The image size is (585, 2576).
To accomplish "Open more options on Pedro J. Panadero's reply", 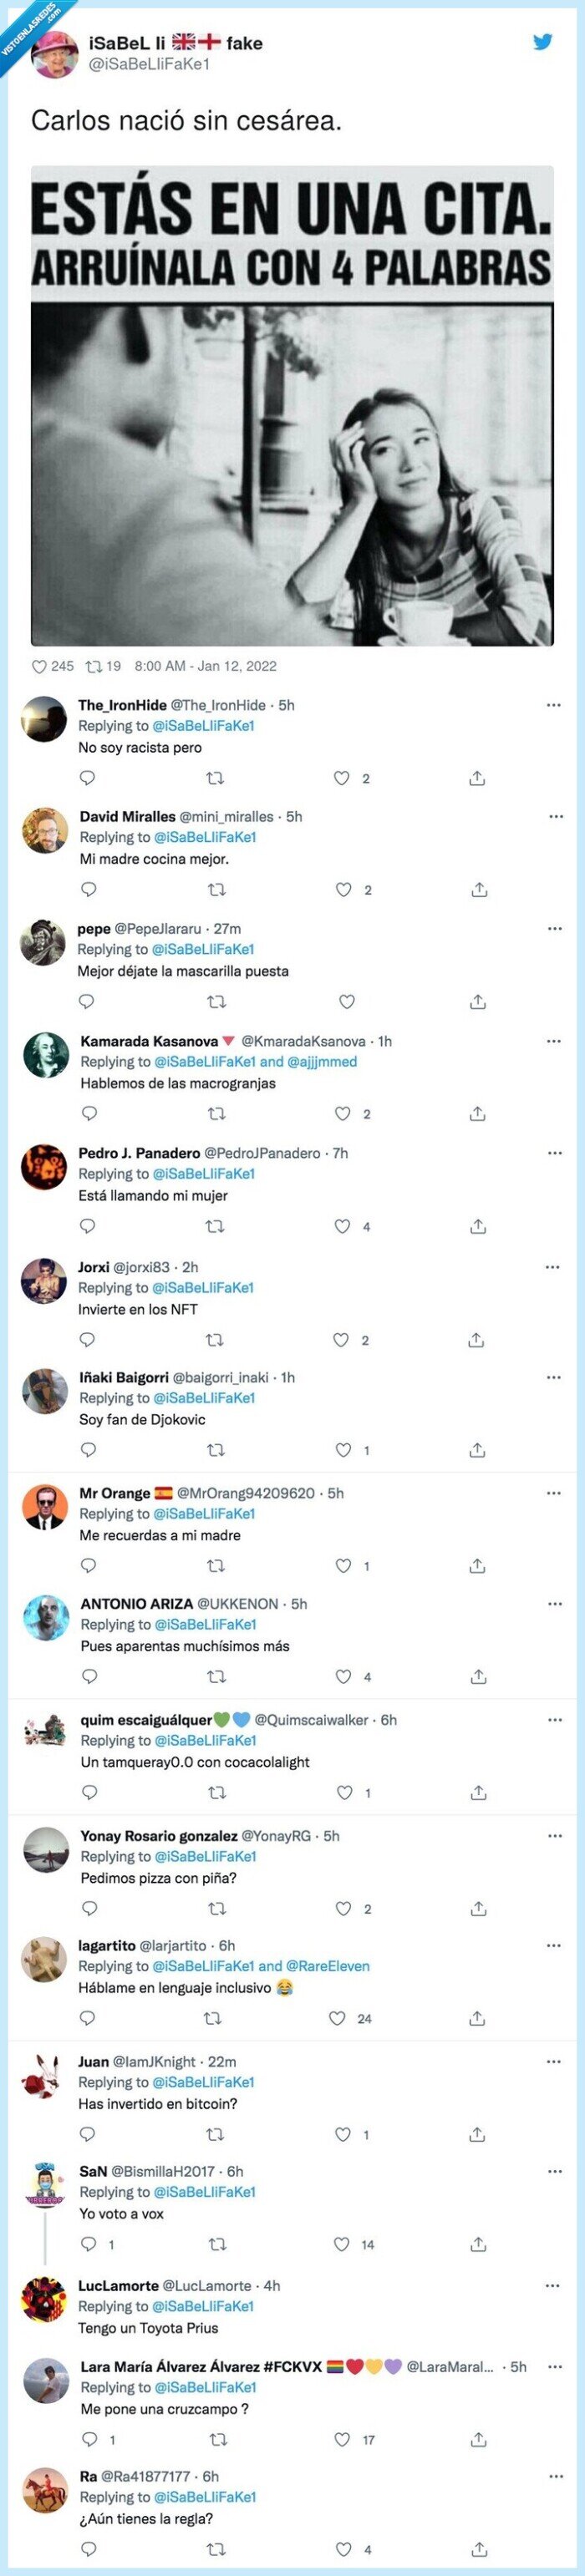I will coord(553,1153).
